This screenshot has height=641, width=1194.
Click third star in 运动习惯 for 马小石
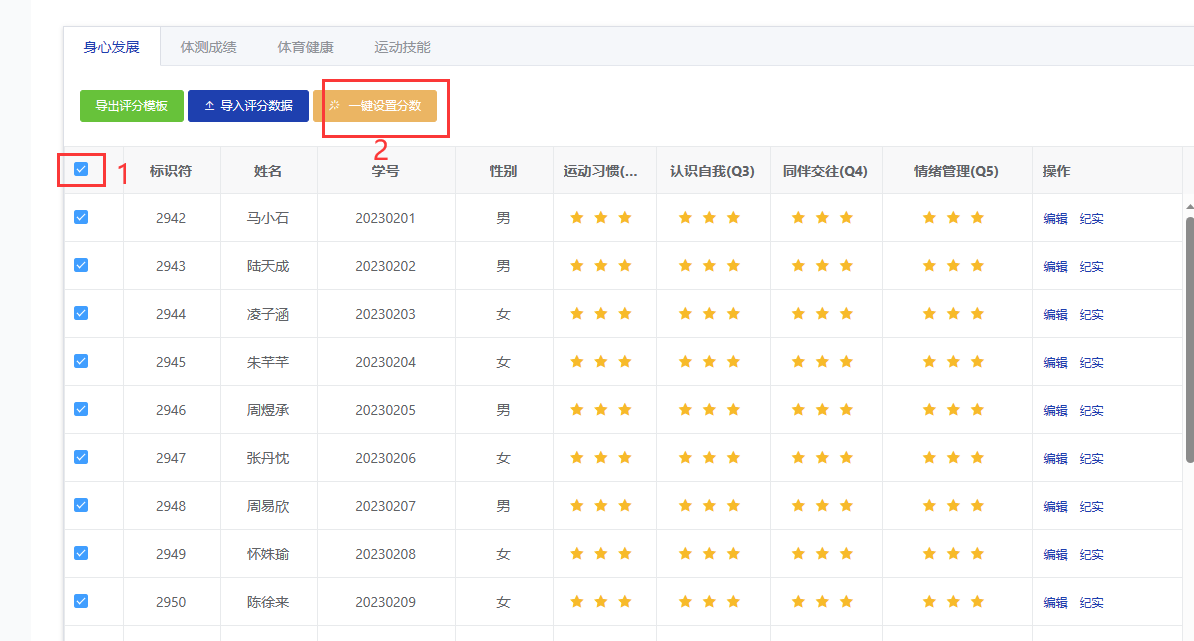coord(625,218)
